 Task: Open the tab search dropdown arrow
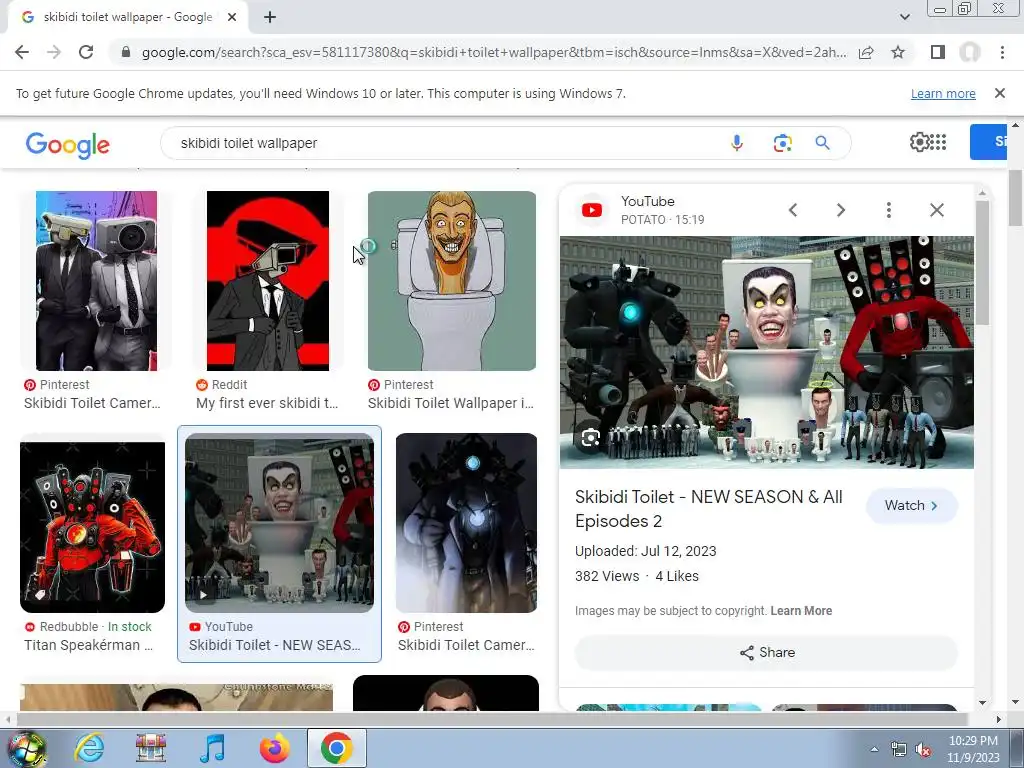click(x=904, y=17)
